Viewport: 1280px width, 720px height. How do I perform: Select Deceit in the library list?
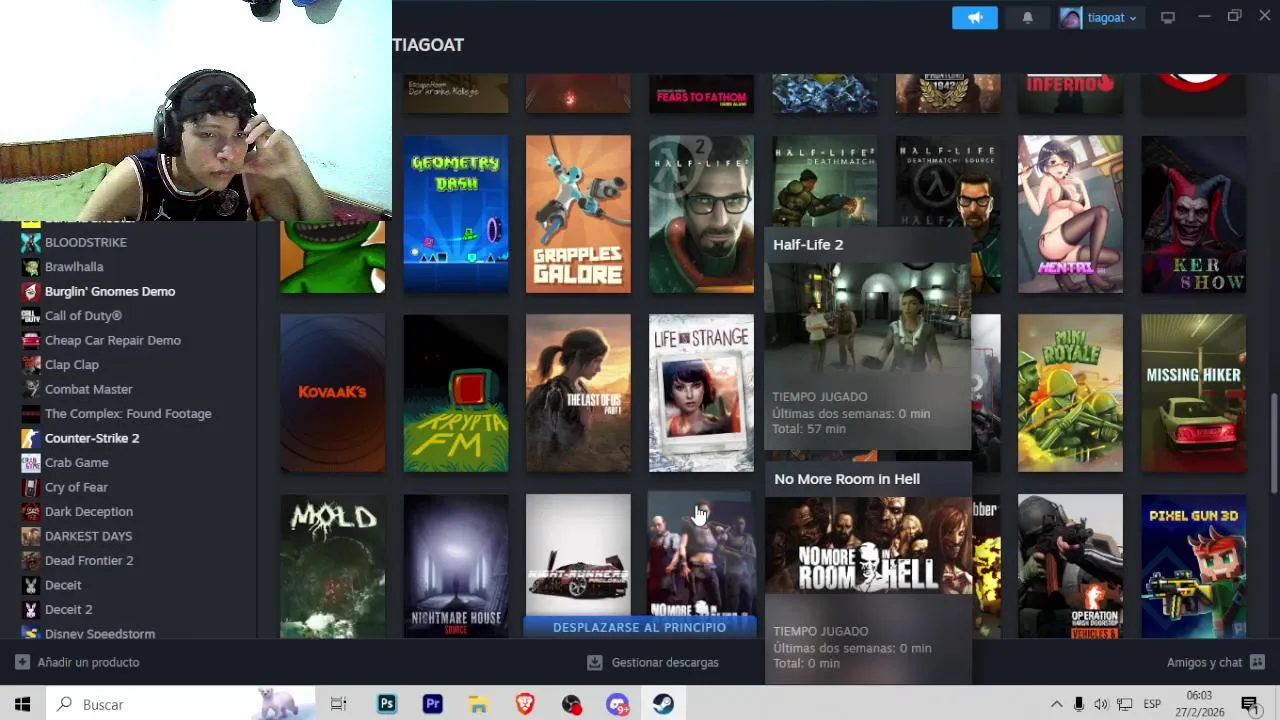63,585
